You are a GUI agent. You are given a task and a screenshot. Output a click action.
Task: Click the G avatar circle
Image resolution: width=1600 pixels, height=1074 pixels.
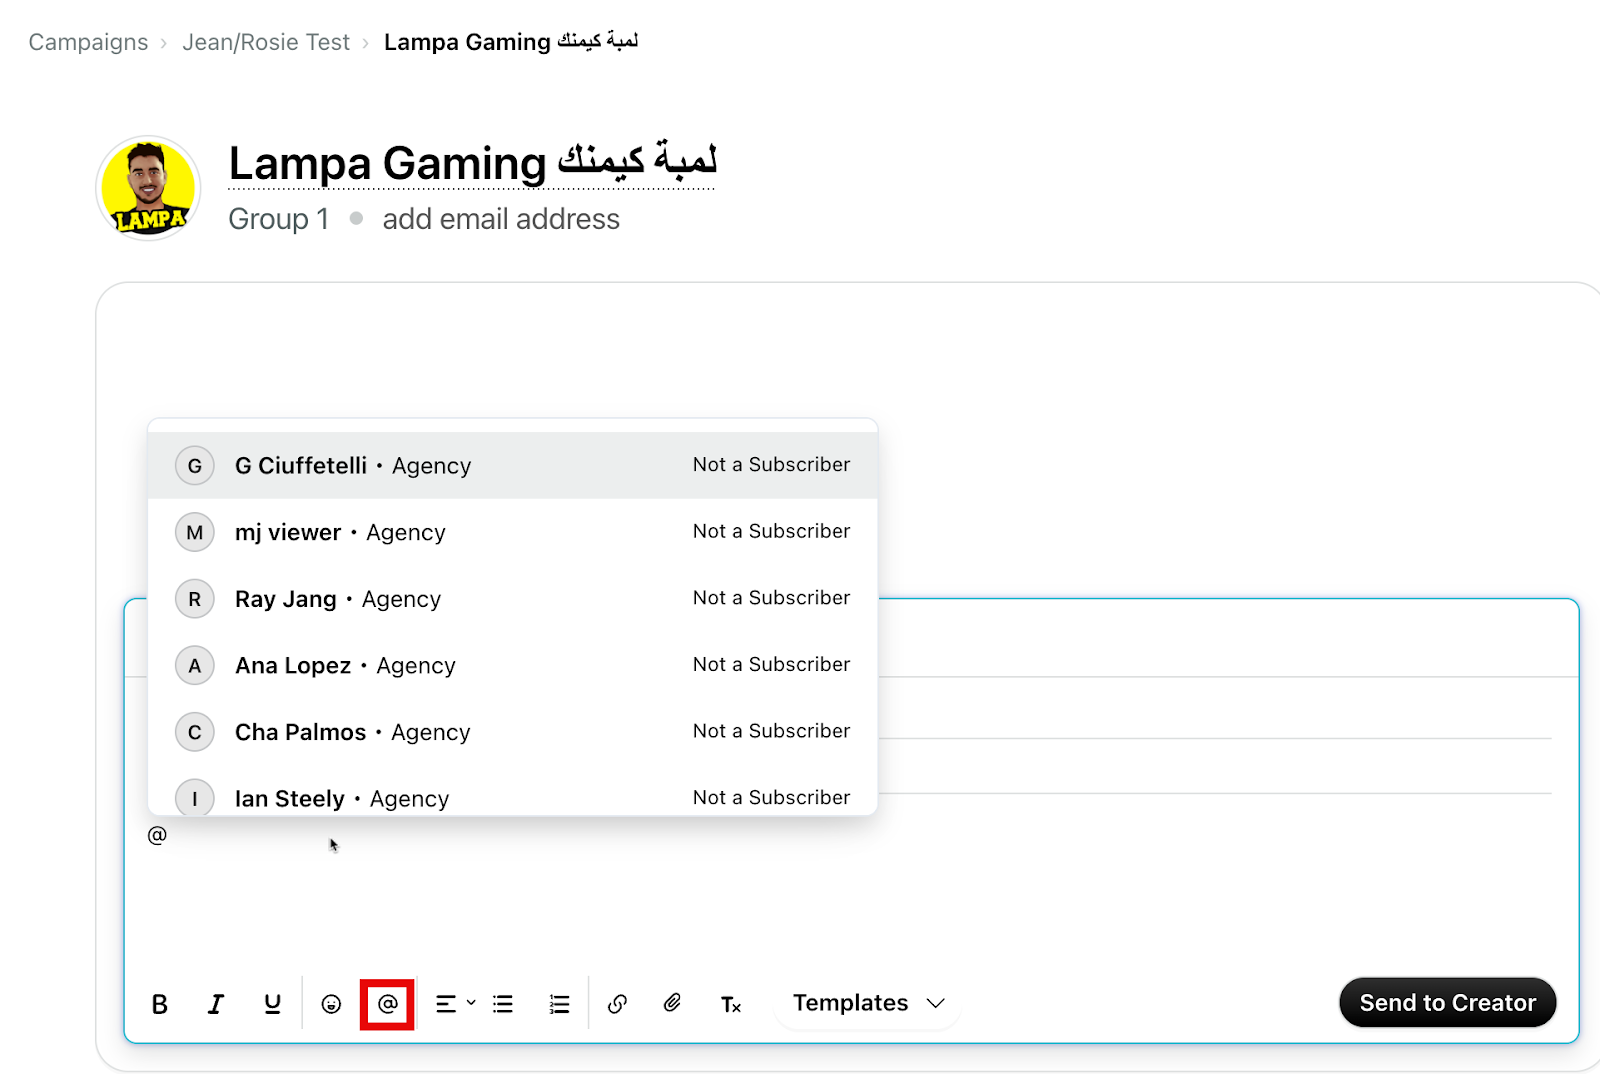[x=195, y=465]
